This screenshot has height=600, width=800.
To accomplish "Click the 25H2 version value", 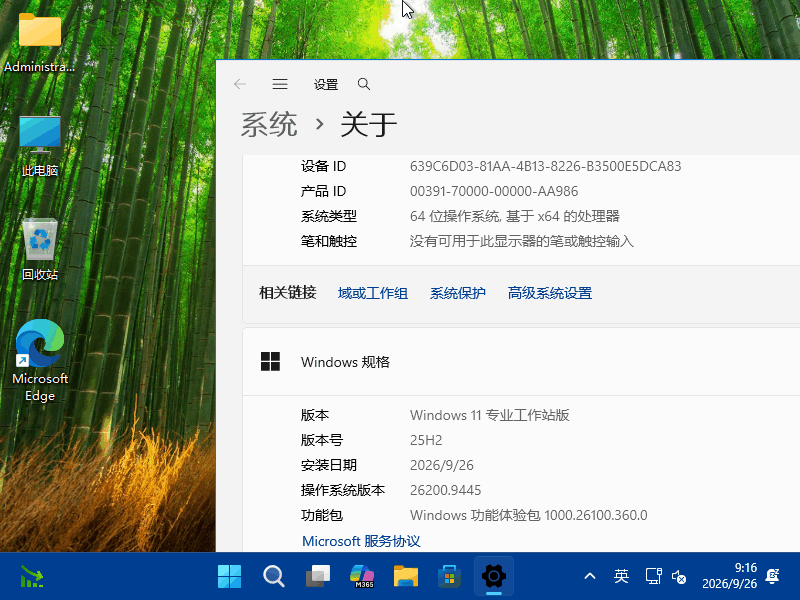I will coord(426,440).
